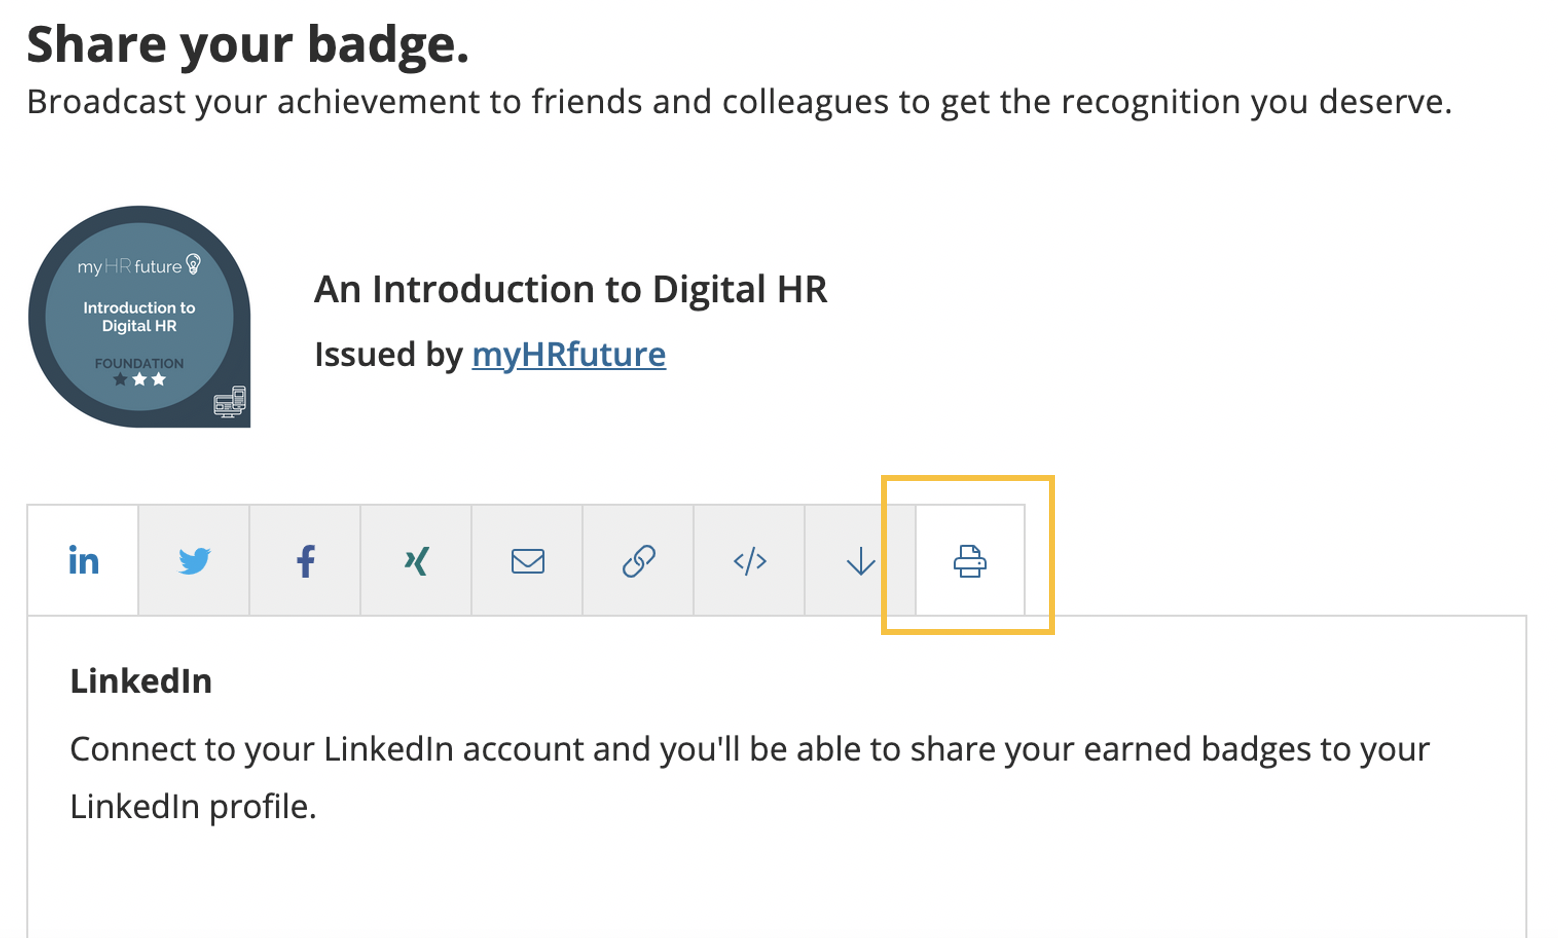Click the bold LinkedIn heading in the panel
The width and height of the screenshot is (1558, 938).
(141, 681)
